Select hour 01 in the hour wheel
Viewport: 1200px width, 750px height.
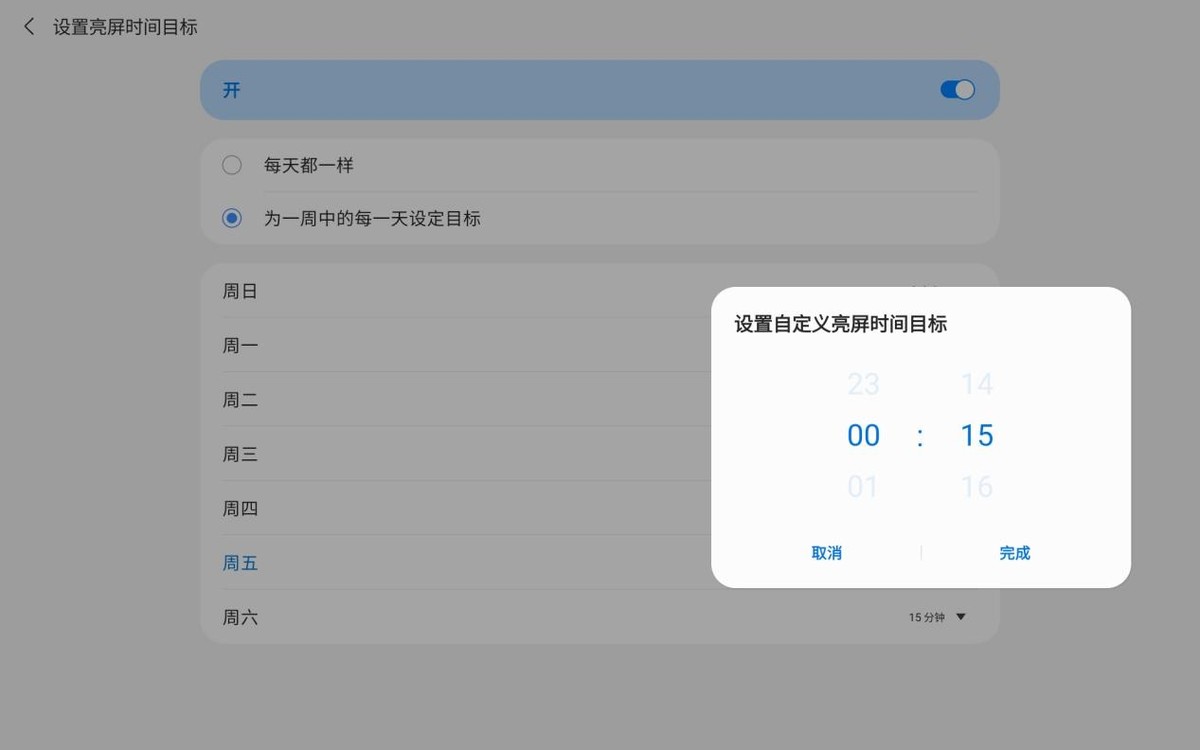[863, 486]
